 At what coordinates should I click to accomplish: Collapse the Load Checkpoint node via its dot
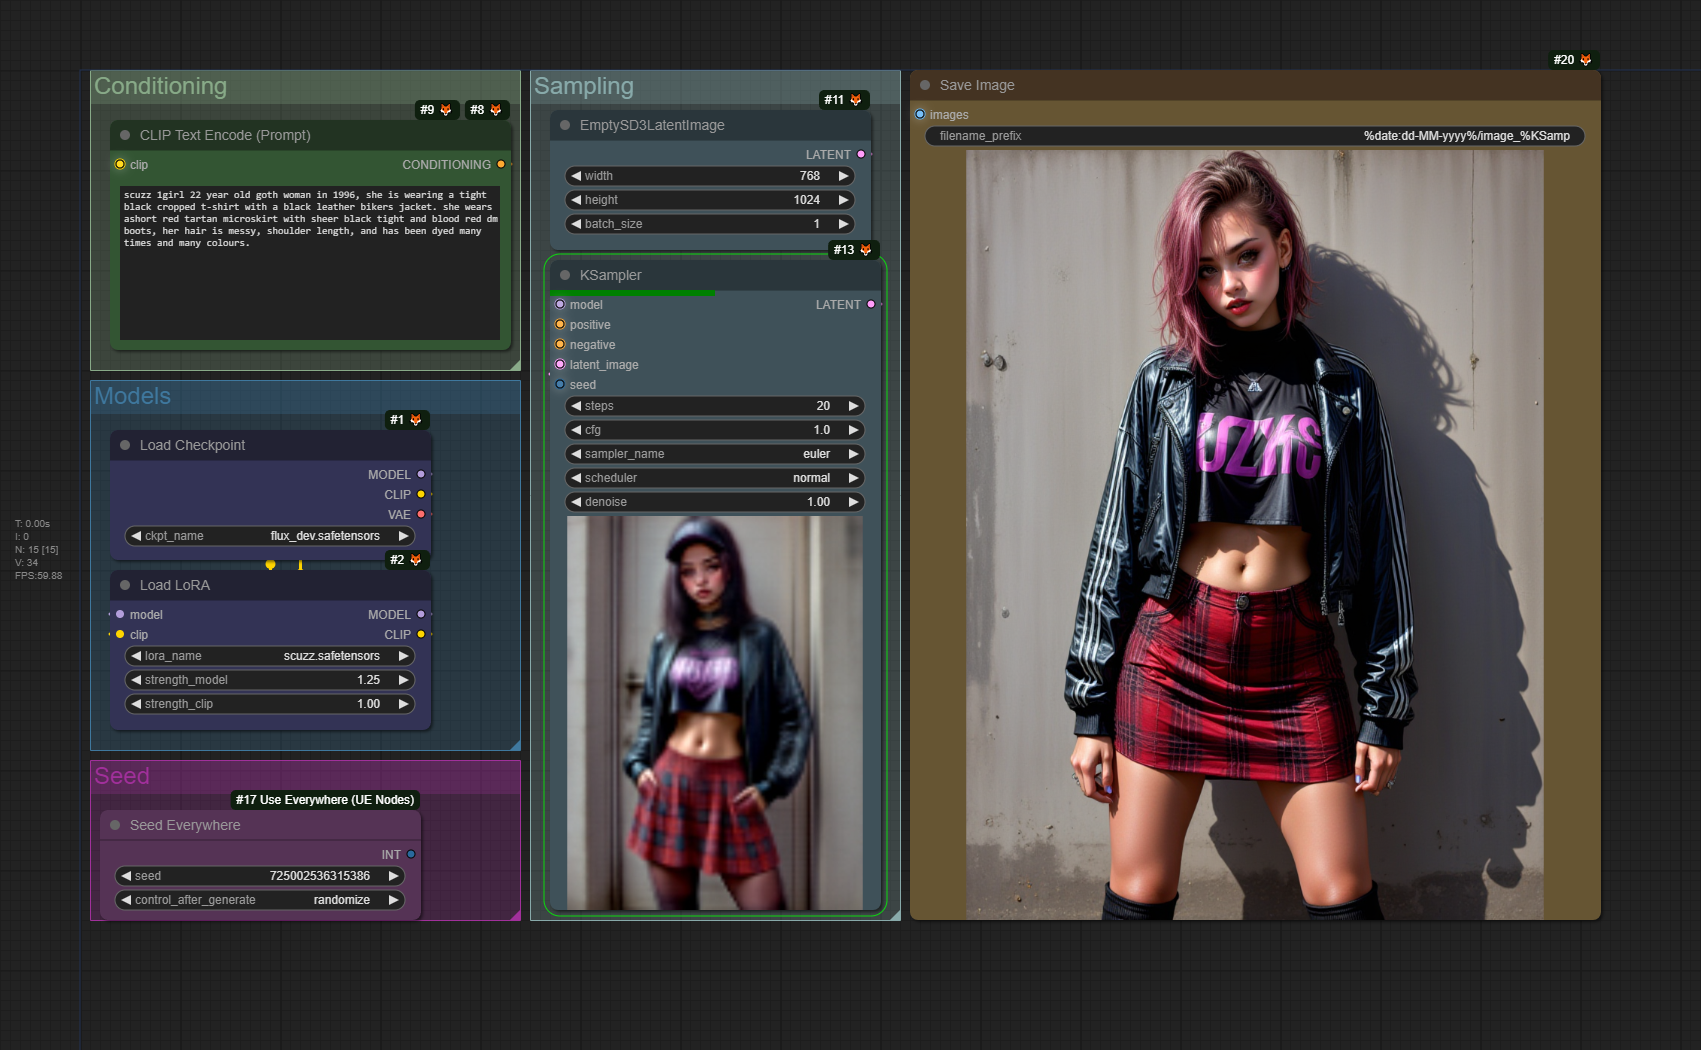tap(125, 445)
